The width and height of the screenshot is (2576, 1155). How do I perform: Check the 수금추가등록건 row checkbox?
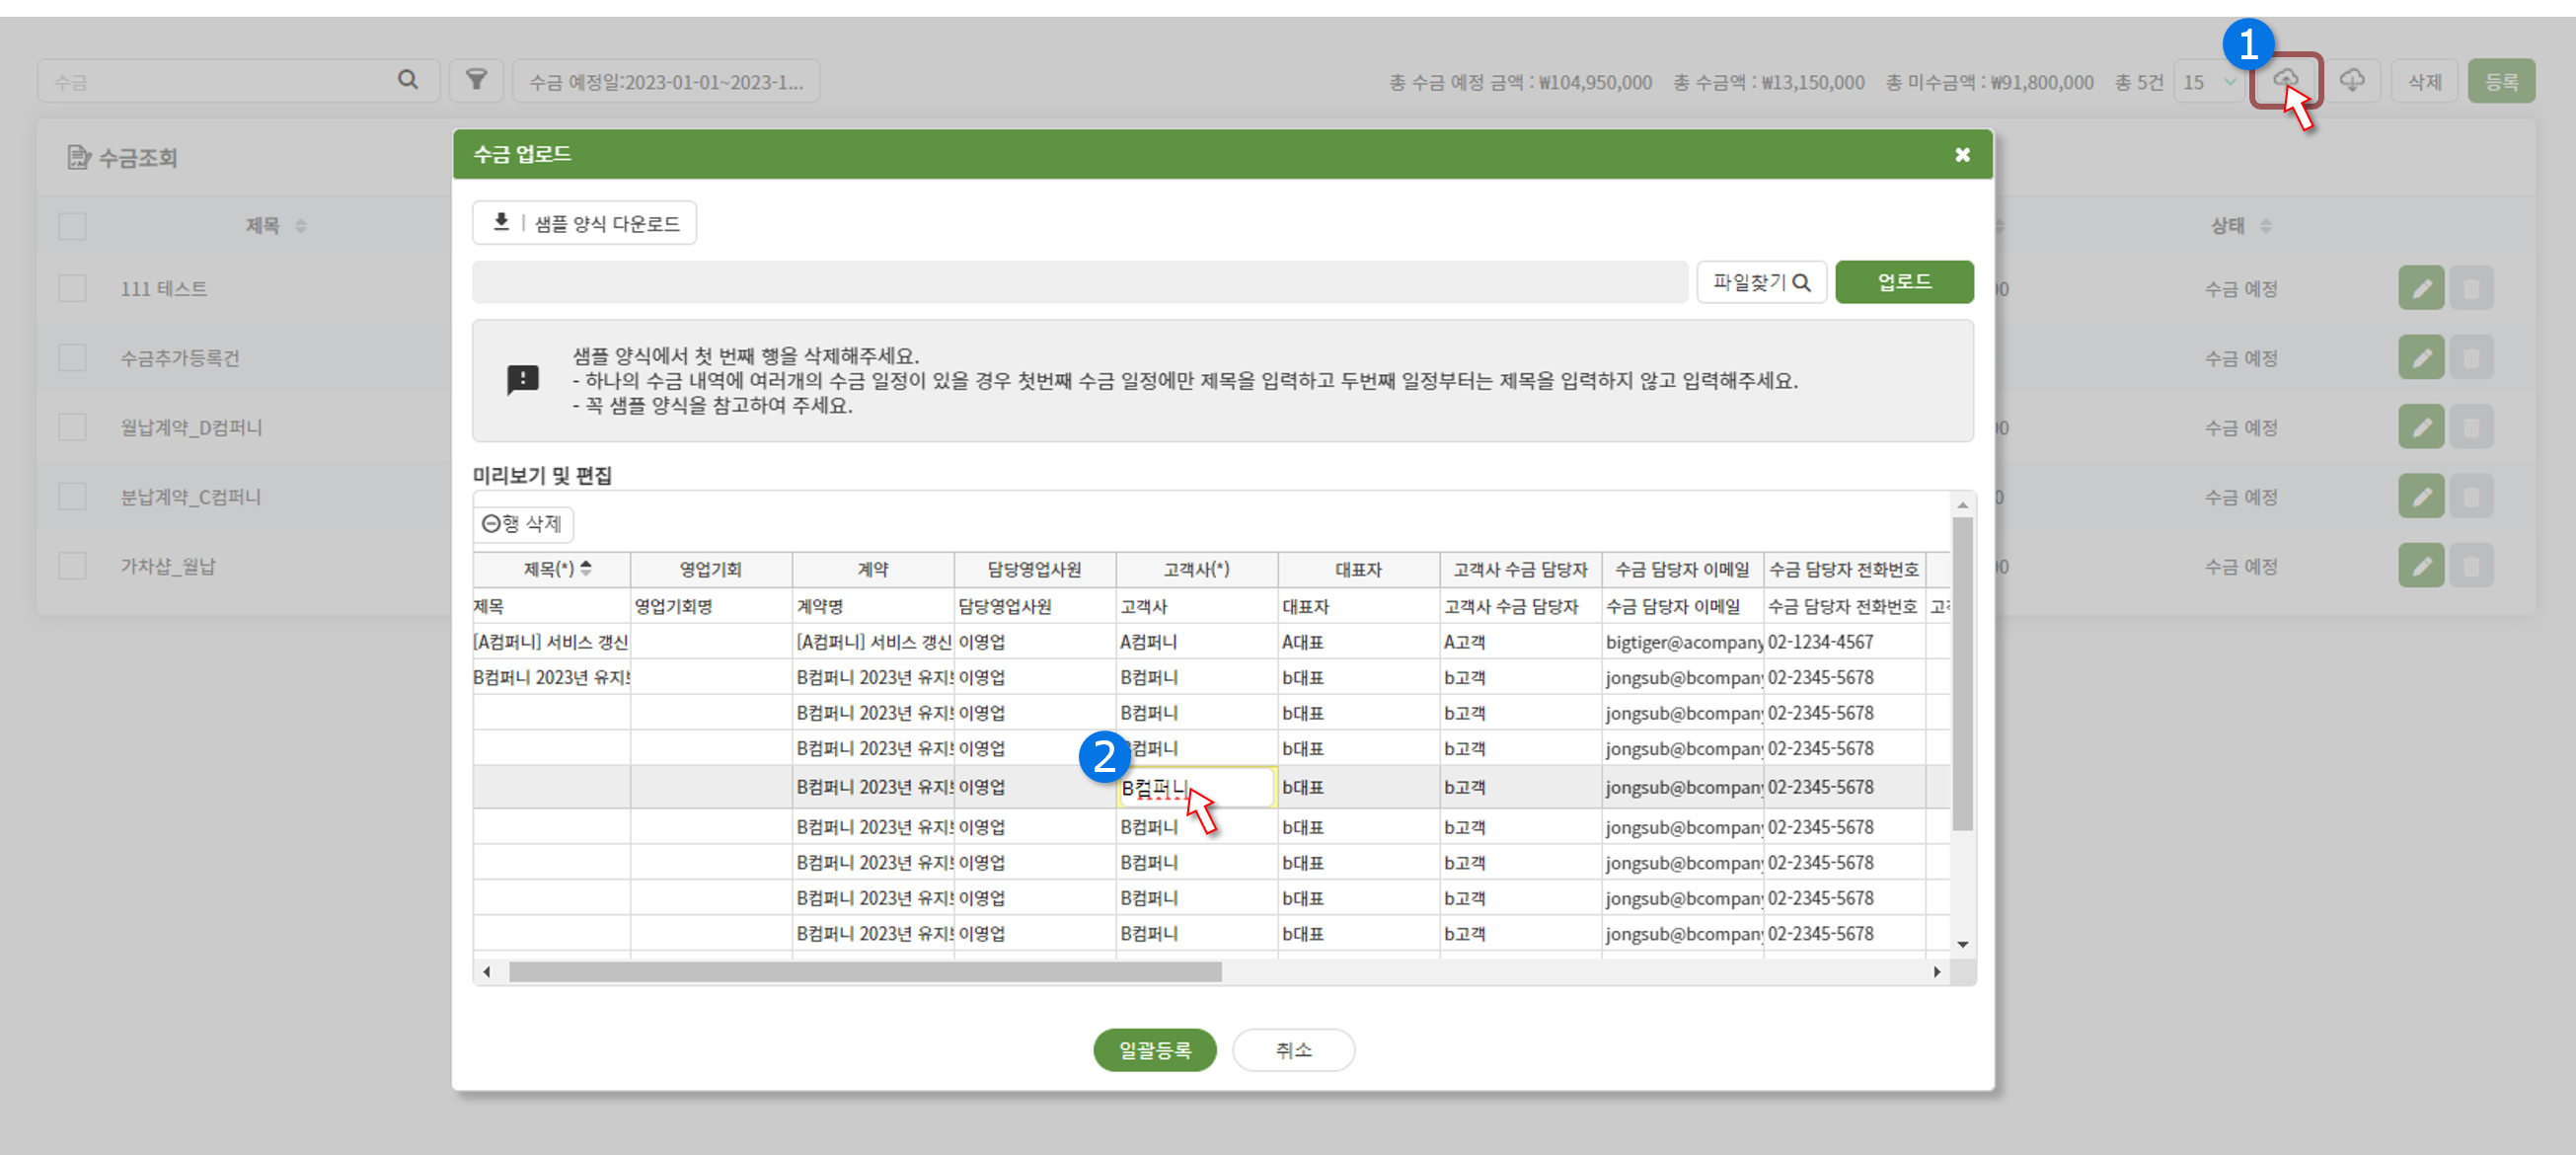click(72, 358)
